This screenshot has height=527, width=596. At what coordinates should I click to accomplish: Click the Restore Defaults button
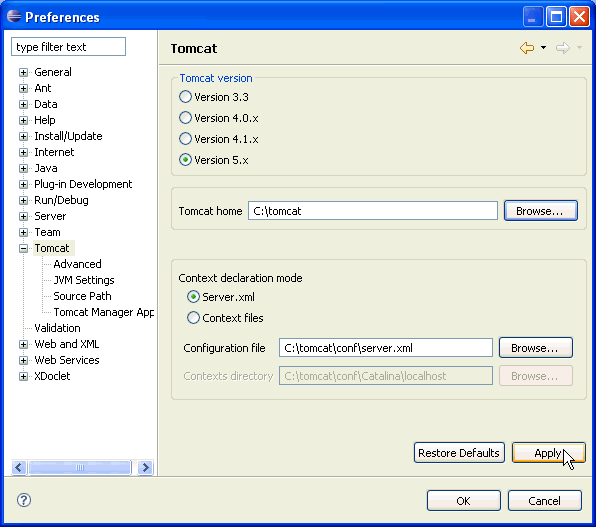point(459,453)
